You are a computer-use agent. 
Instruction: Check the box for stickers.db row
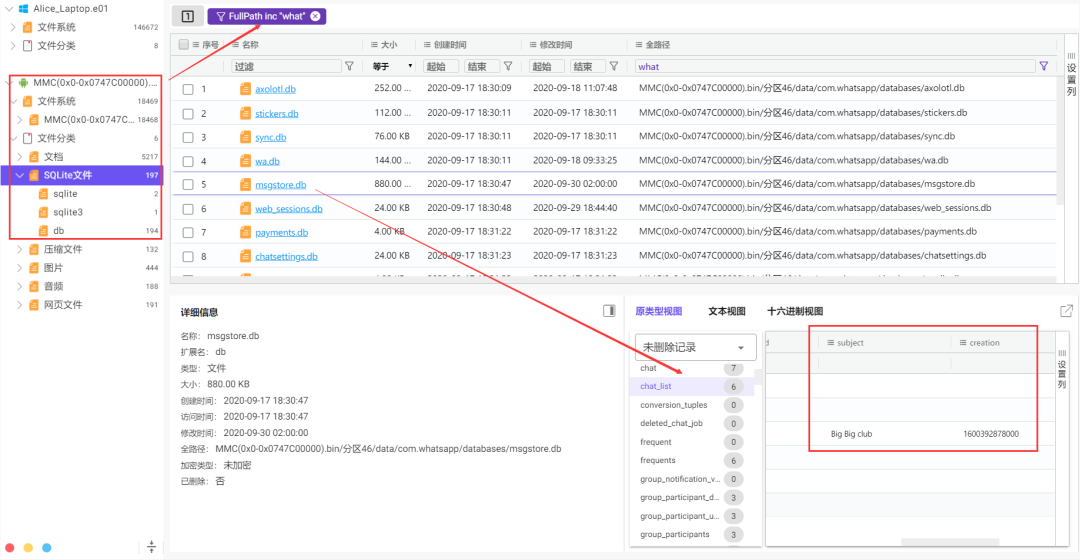click(x=188, y=114)
